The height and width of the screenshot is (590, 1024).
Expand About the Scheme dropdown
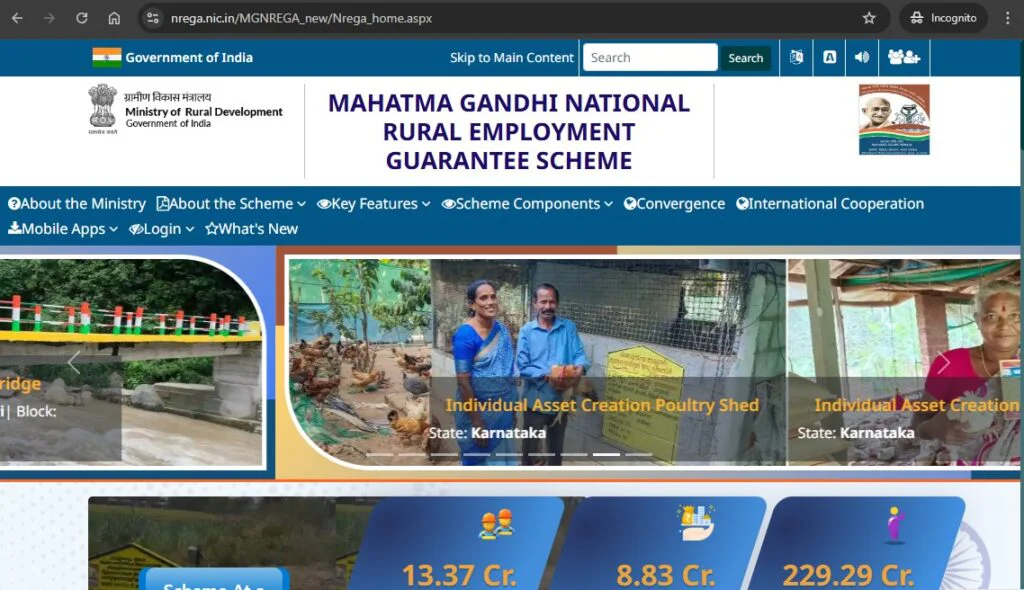(231, 204)
